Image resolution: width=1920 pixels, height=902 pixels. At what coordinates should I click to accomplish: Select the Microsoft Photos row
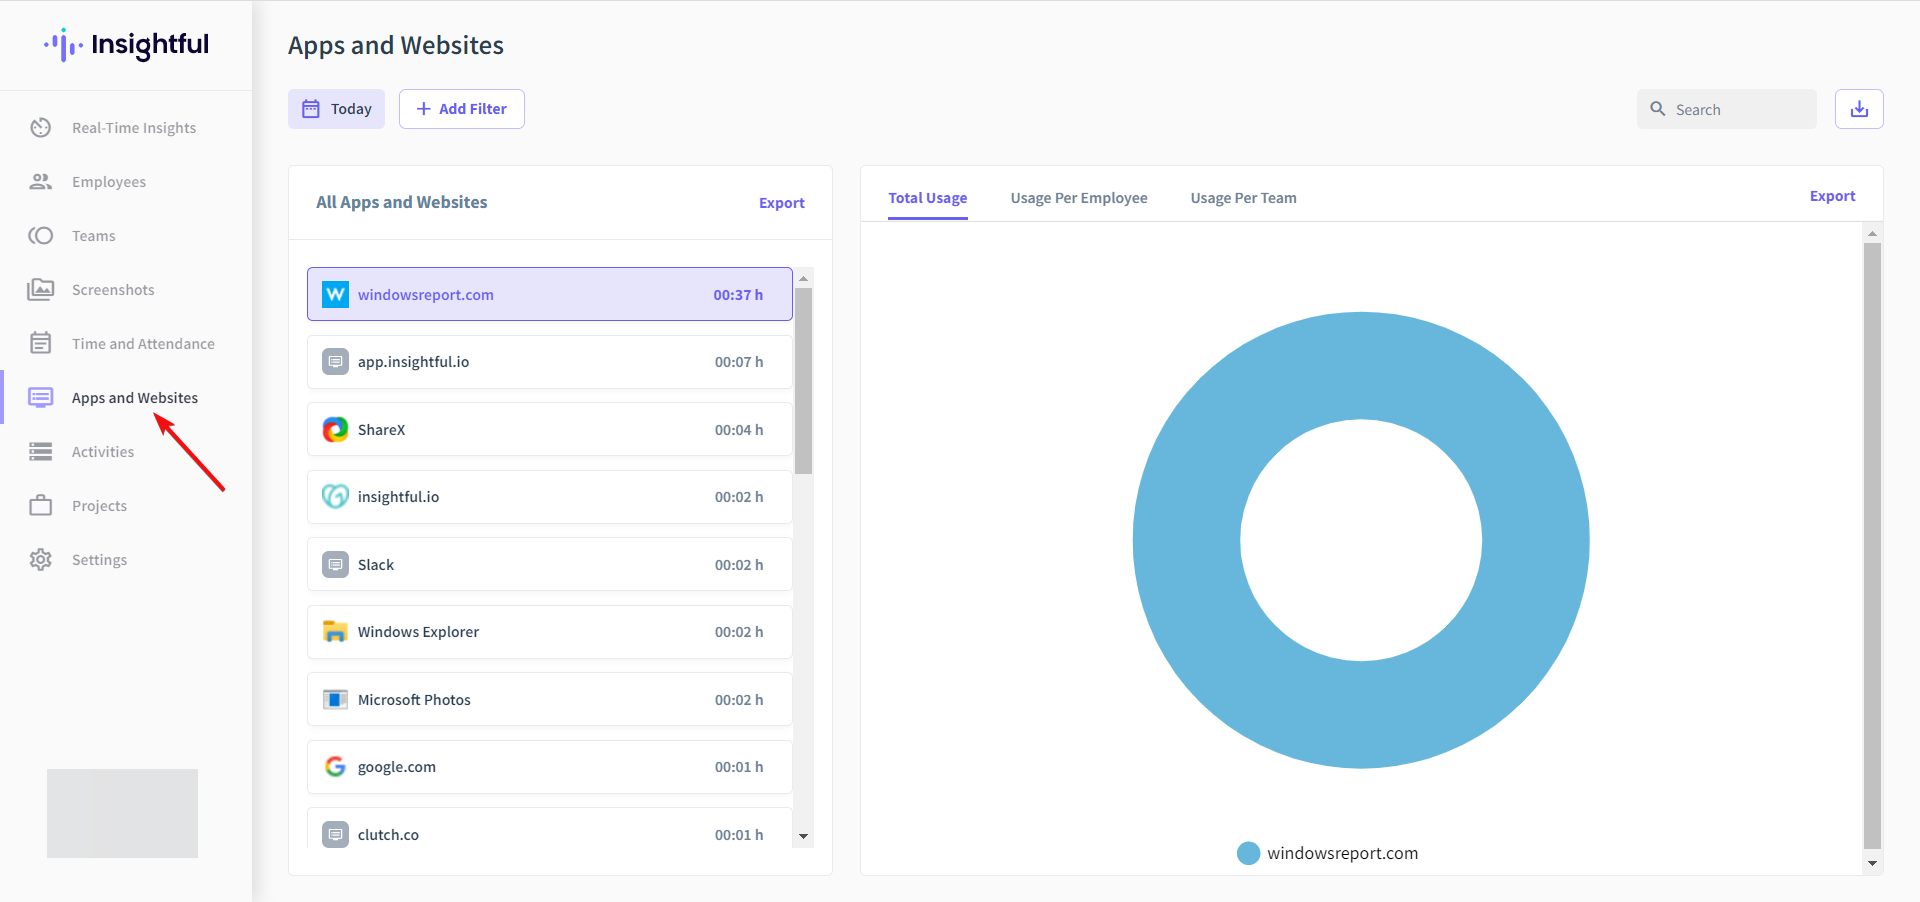[x=550, y=700]
